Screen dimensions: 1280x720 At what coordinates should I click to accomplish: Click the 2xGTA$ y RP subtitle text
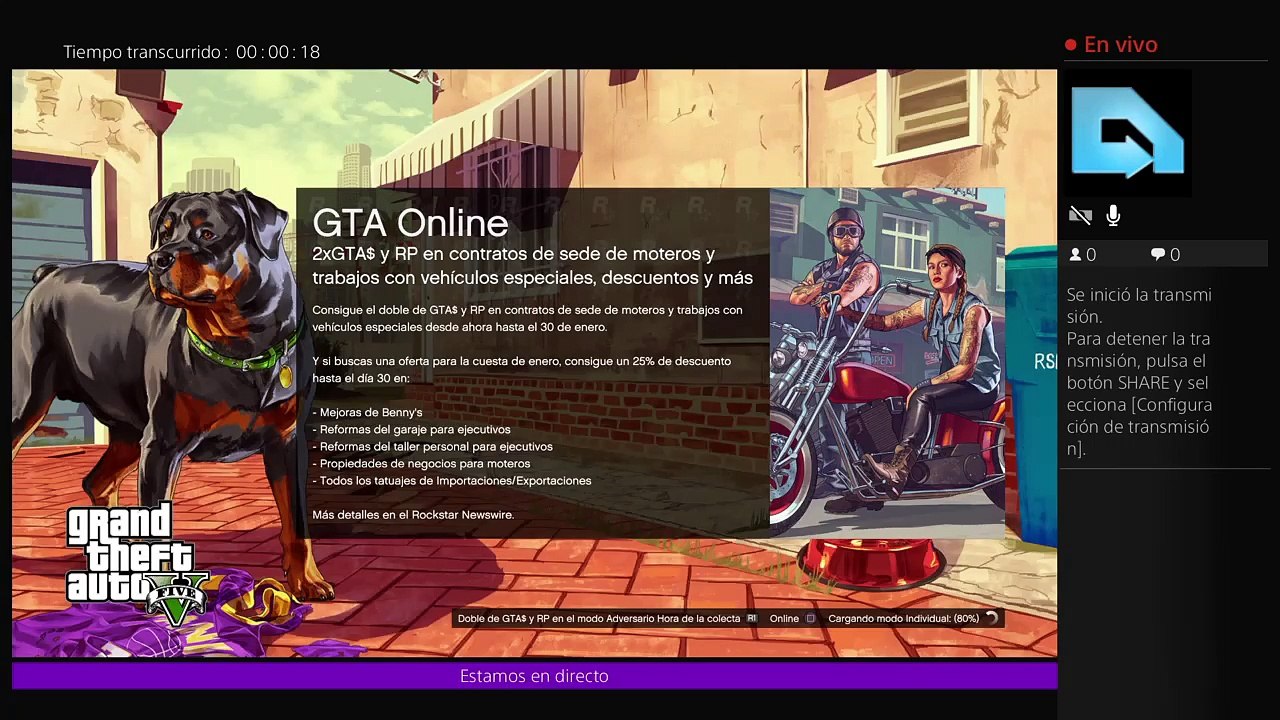coord(532,265)
